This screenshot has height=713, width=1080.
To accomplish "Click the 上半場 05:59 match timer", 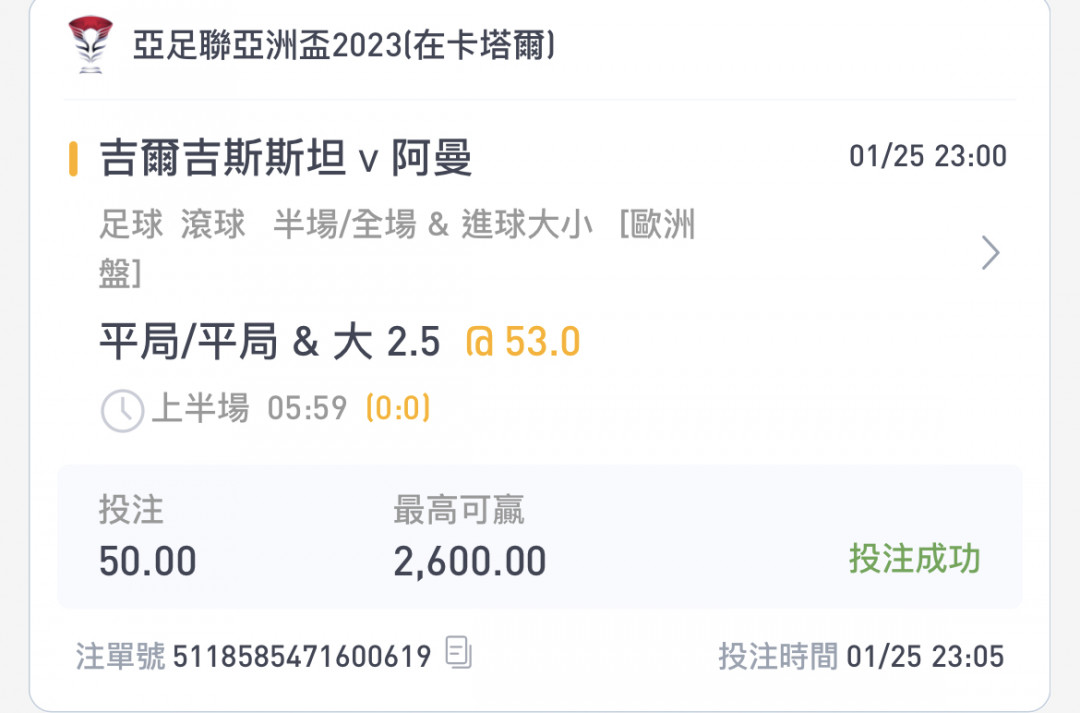I will pyautogui.click(x=249, y=407).
